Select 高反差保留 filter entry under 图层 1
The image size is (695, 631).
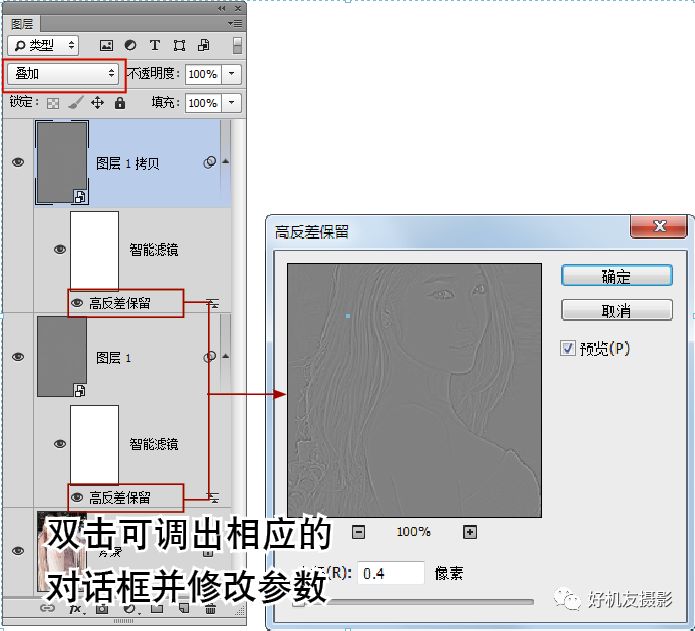[x=120, y=497]
